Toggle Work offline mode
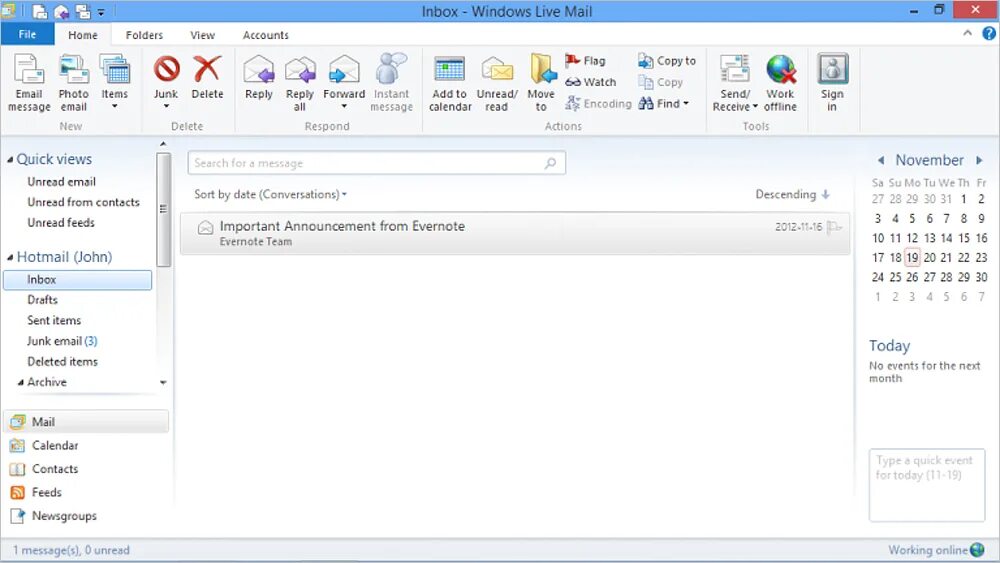 click(x=781, y=83)
